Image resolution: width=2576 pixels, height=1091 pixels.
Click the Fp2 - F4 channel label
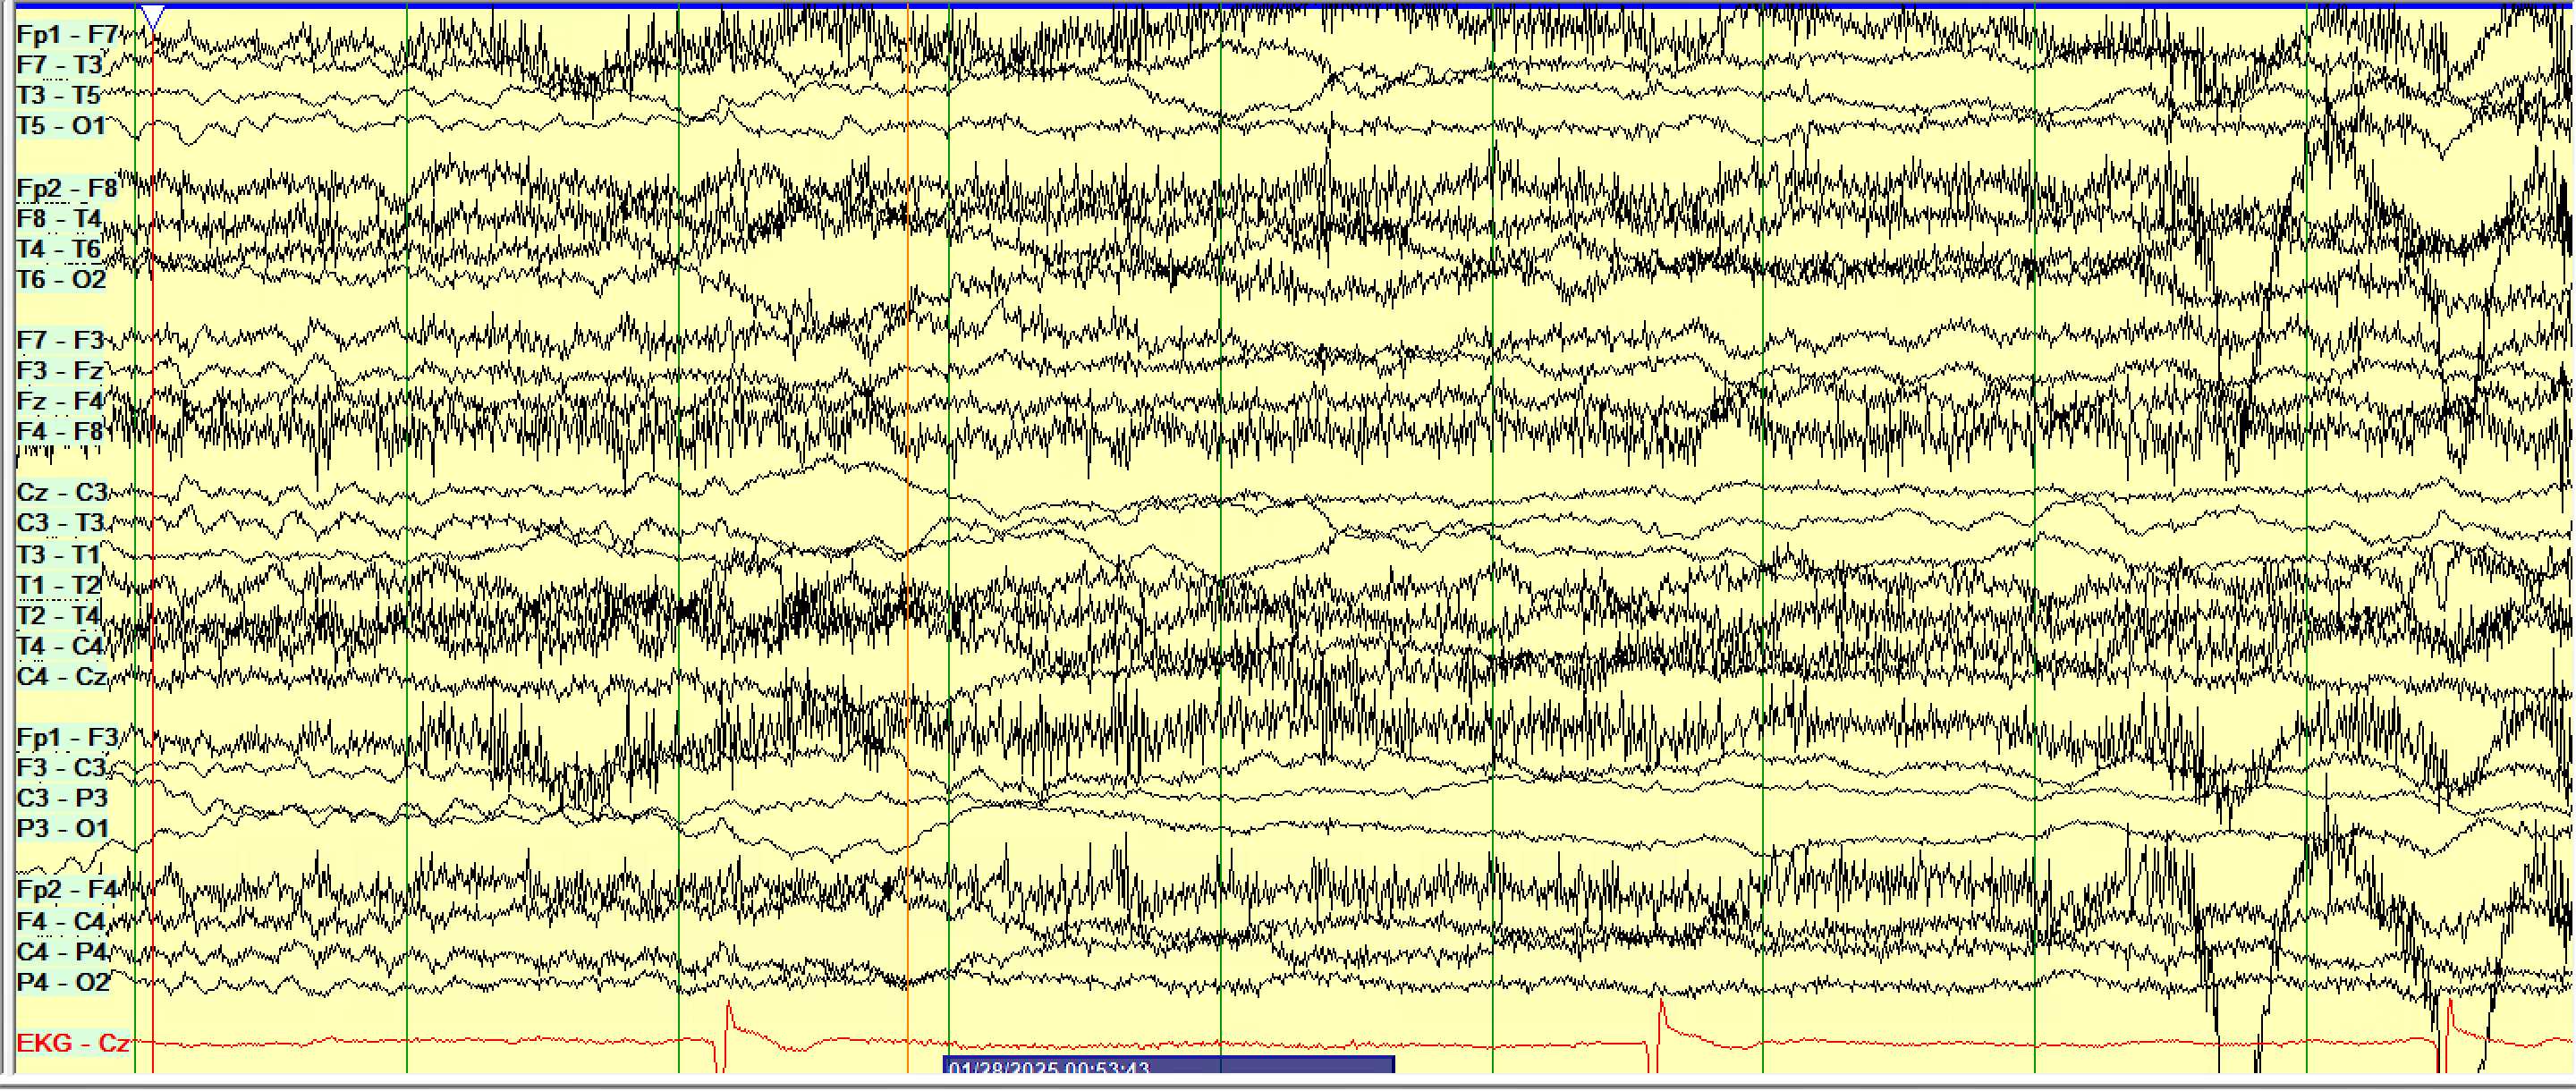[x=67, y=890]
